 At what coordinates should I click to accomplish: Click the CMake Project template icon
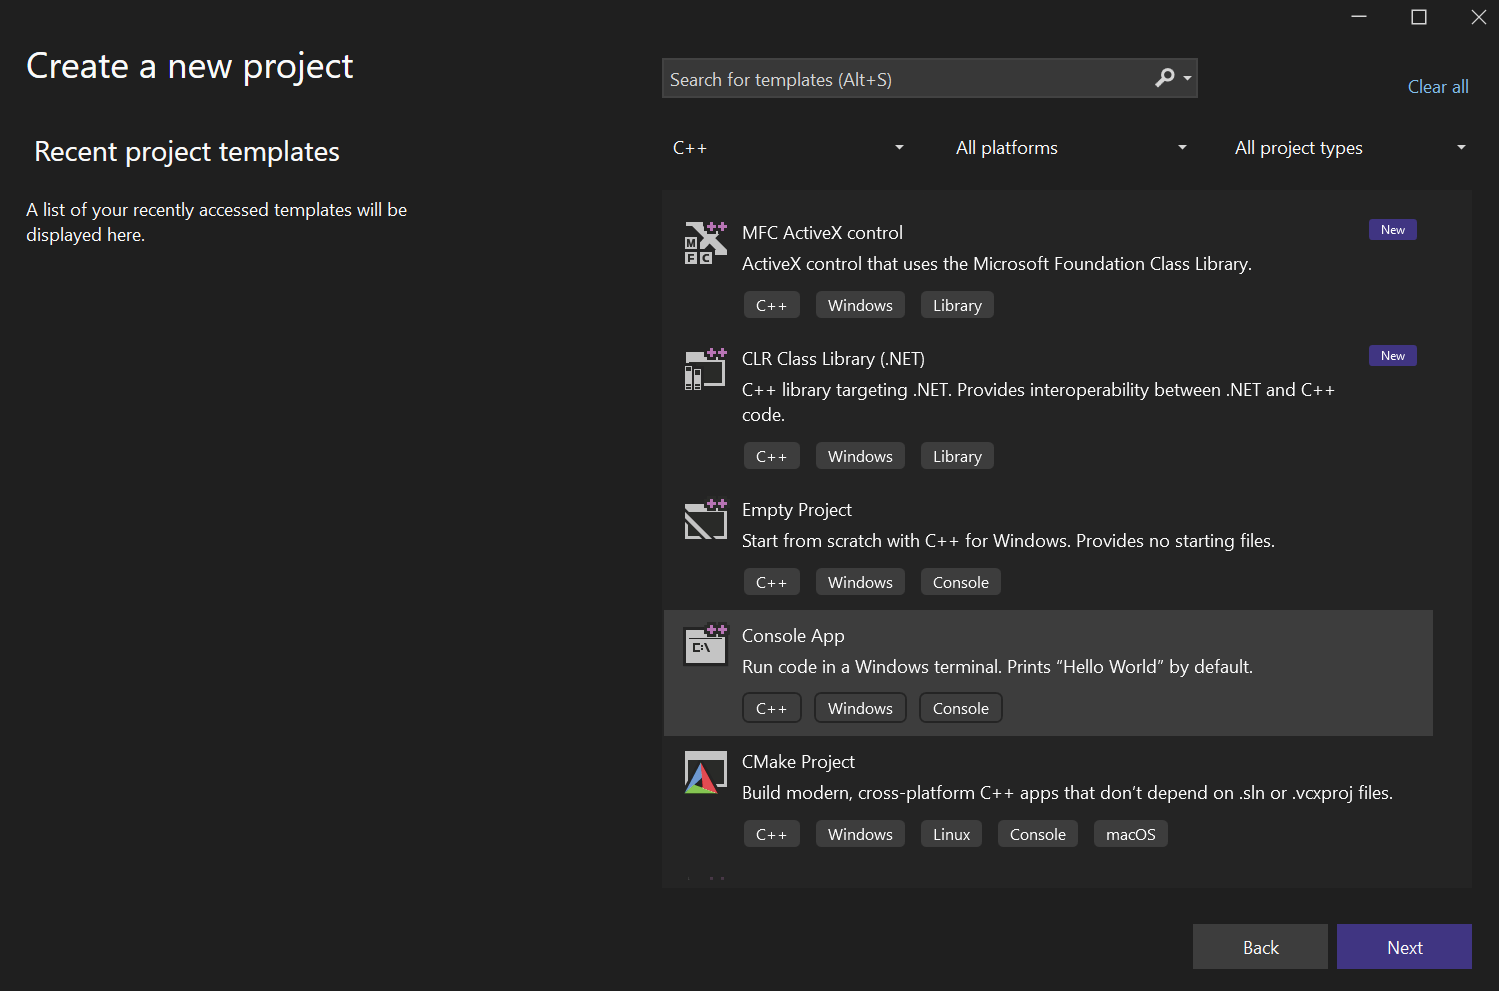coord(705,772)
